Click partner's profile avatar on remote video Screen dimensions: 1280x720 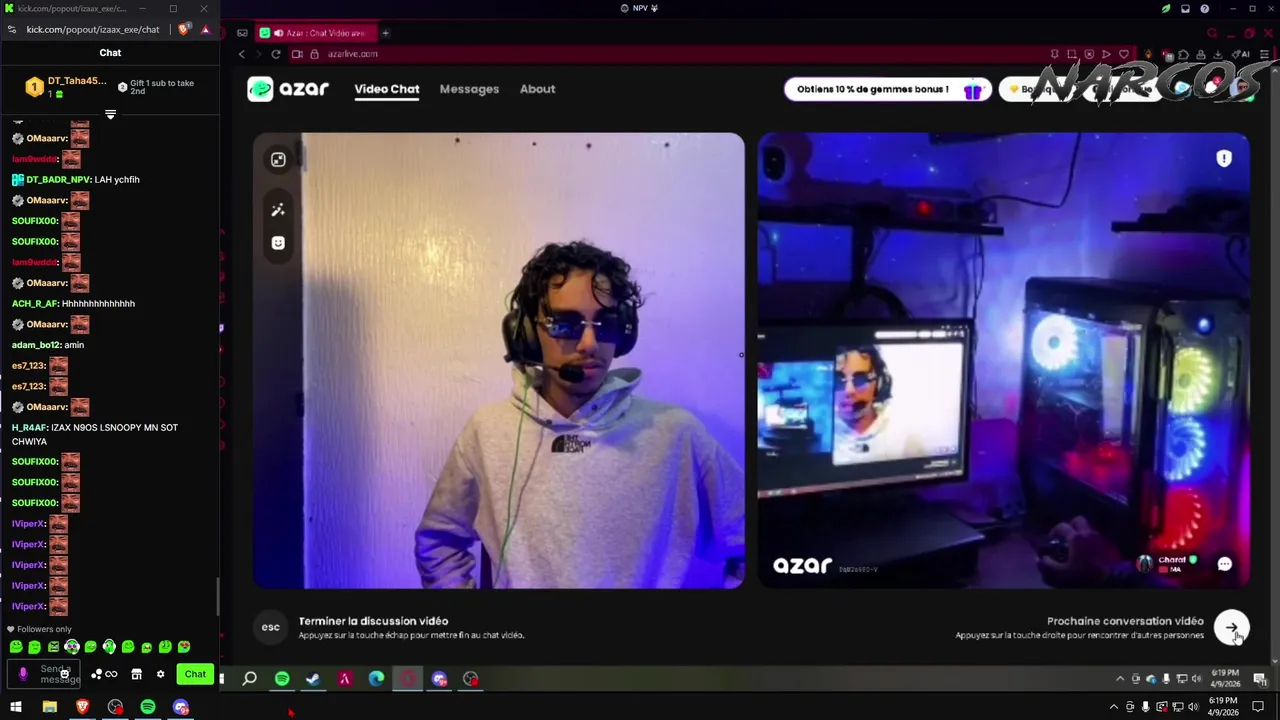point(1145,564)
